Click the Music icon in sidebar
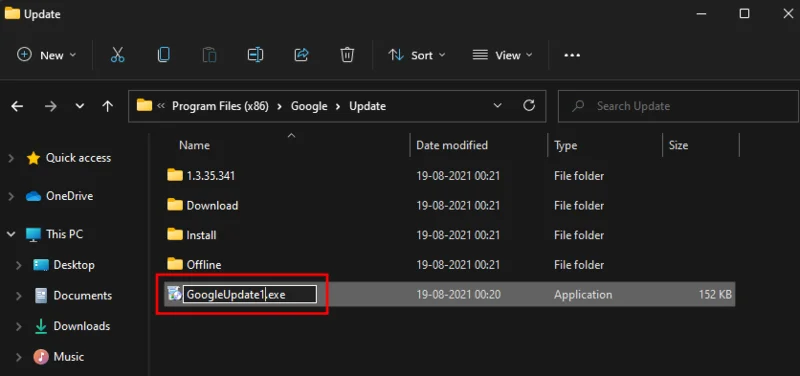 41,357
